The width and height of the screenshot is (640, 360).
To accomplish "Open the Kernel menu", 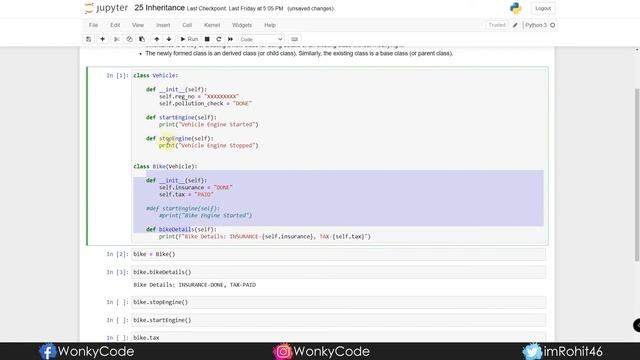I will point(212,25).
